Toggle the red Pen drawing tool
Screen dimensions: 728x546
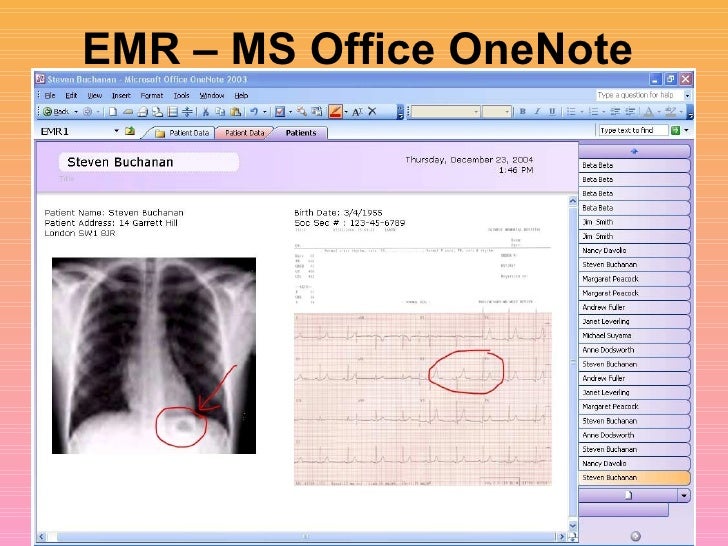335,111
